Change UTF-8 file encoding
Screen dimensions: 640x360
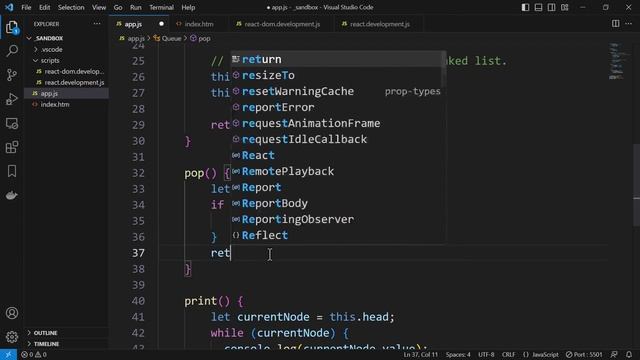[486, 355]
